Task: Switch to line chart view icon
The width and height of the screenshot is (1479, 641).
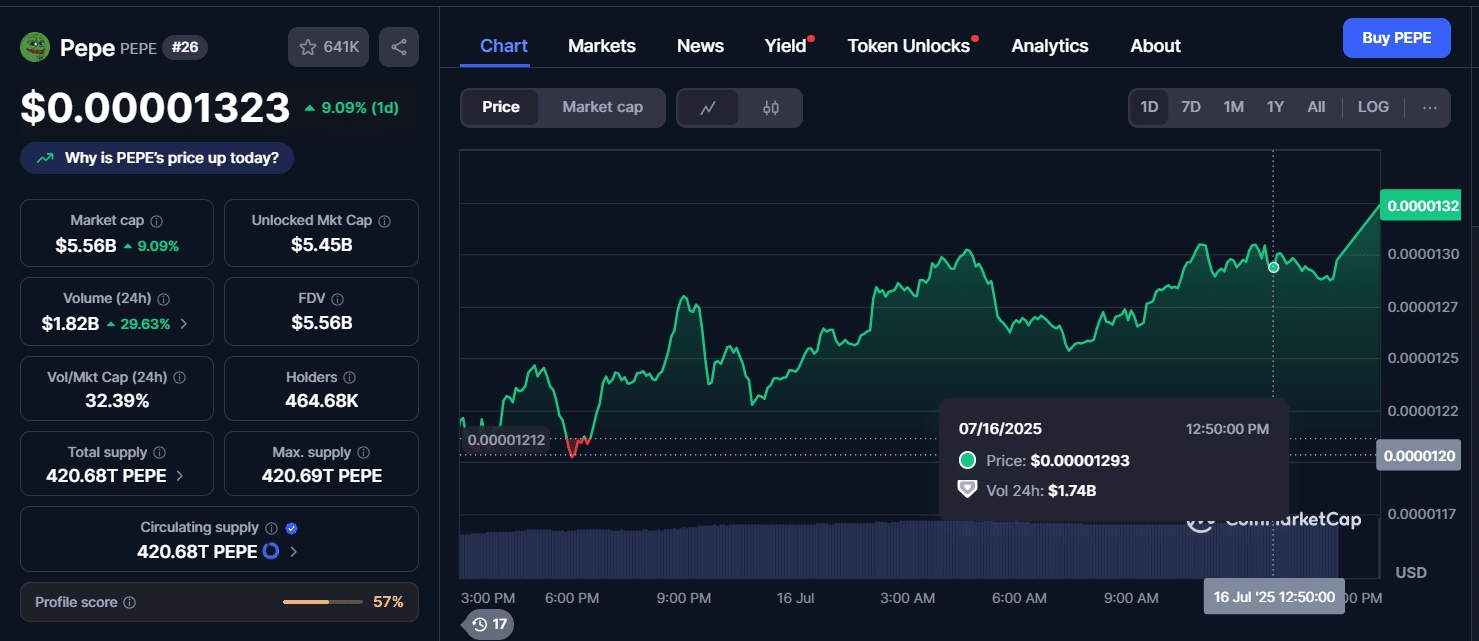Action: tap(708, 108)
